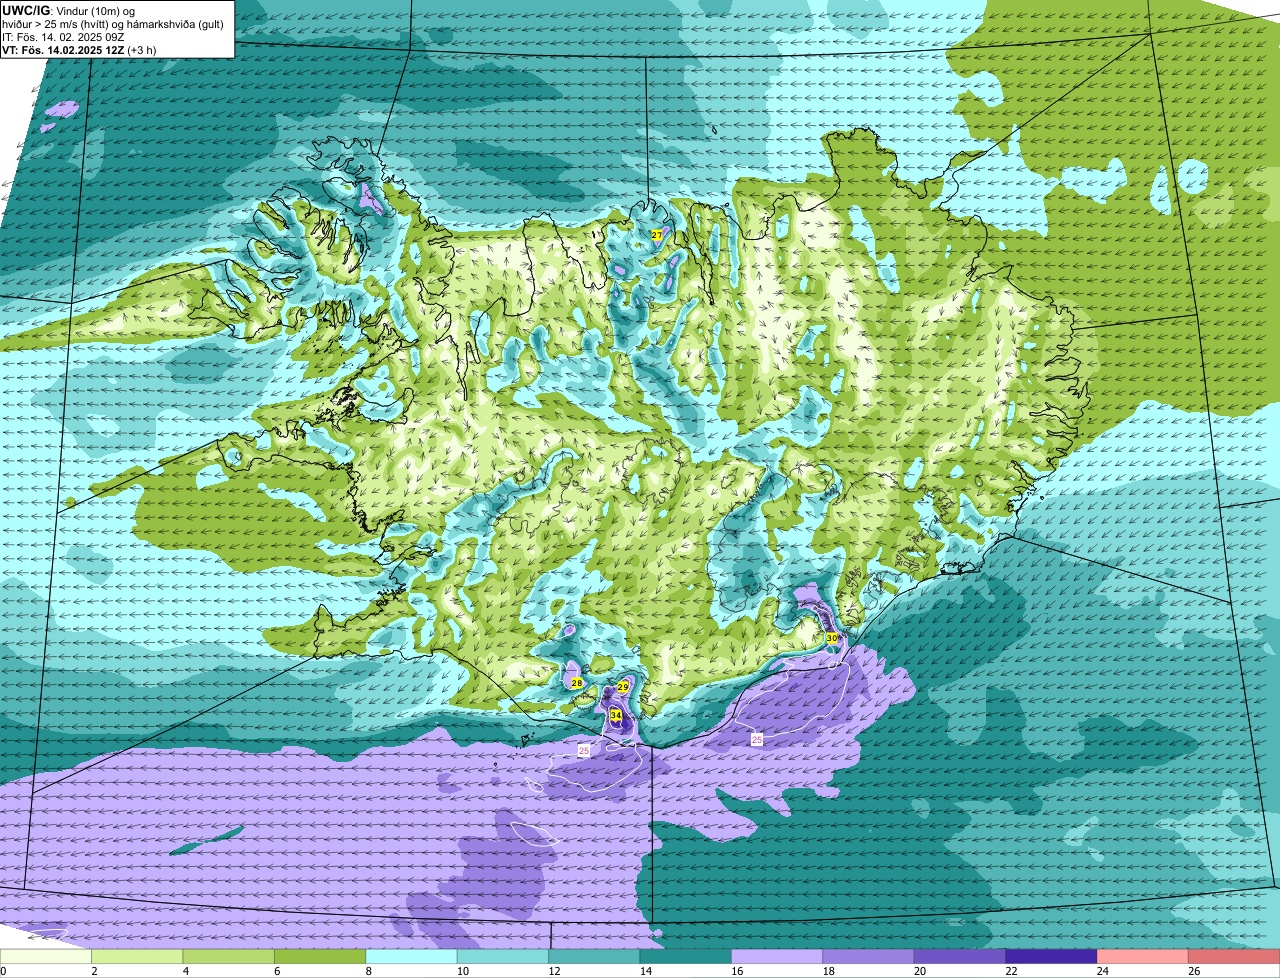
Task: Select legend swatch between 2 and 4
Action: [138, 957]
